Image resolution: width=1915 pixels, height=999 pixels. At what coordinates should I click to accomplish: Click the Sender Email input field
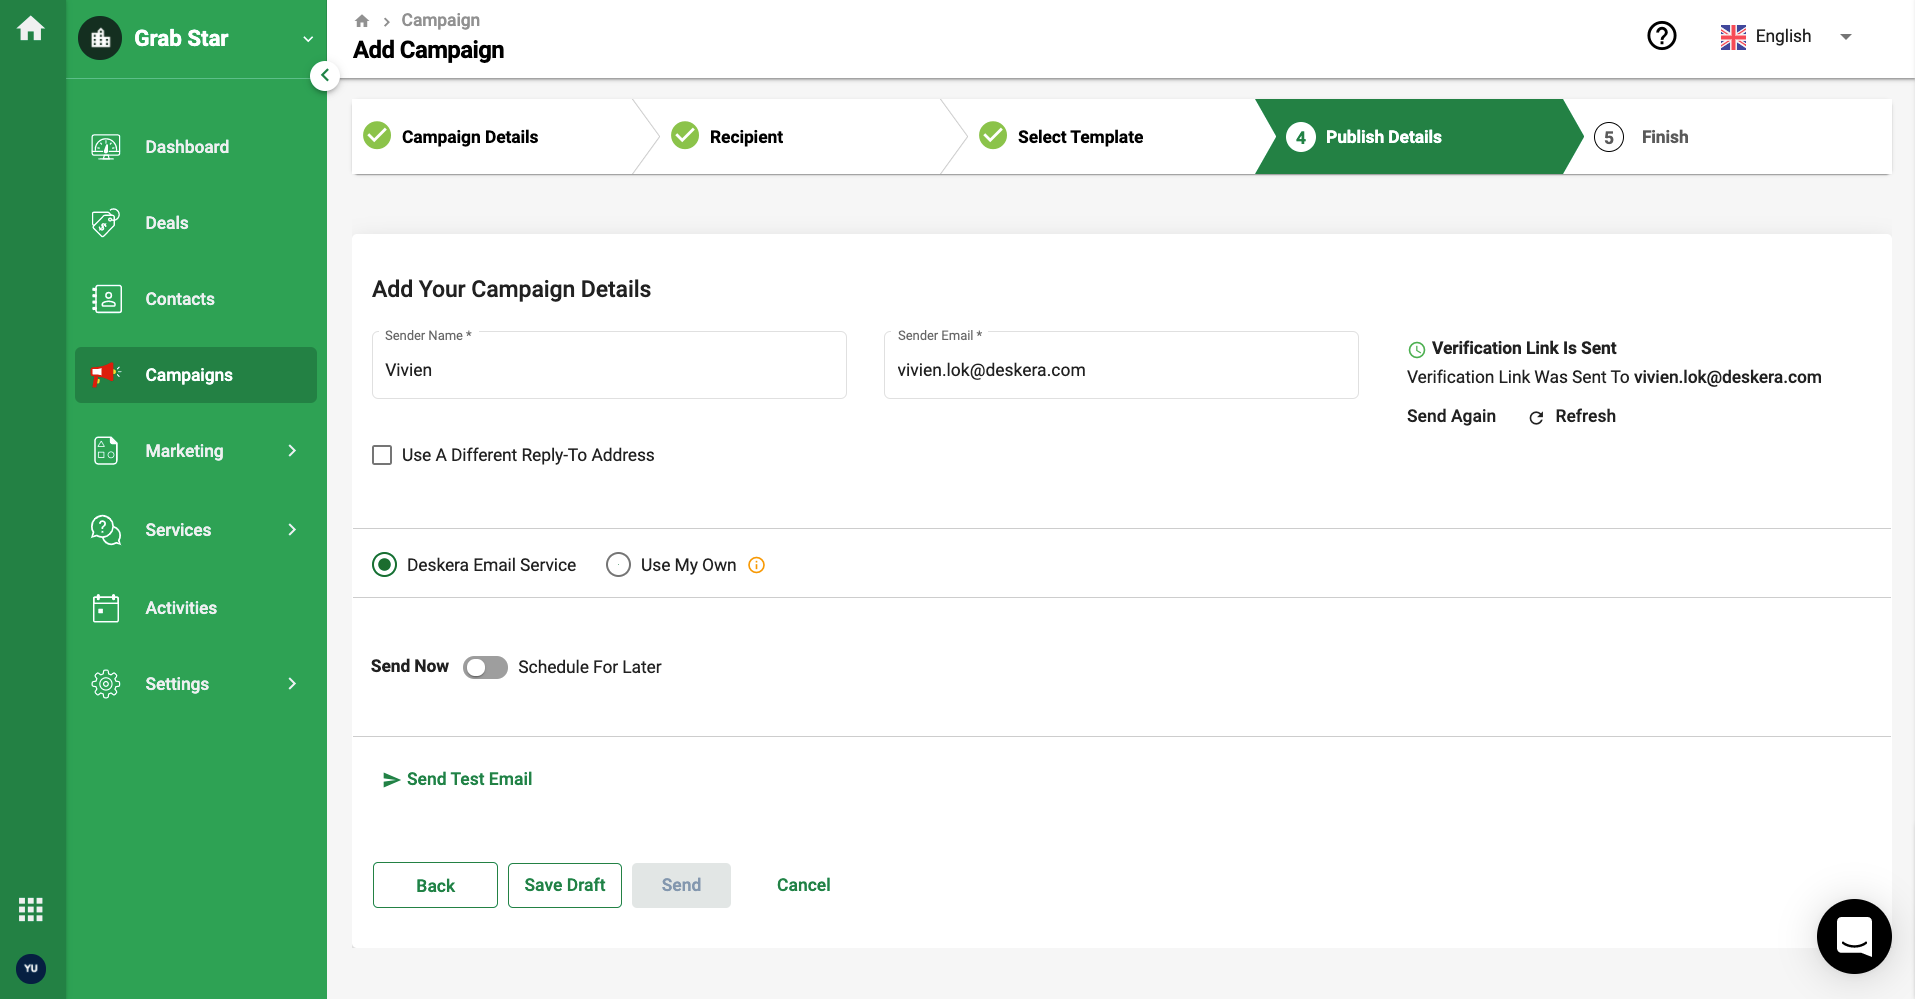pos(1121,365)
